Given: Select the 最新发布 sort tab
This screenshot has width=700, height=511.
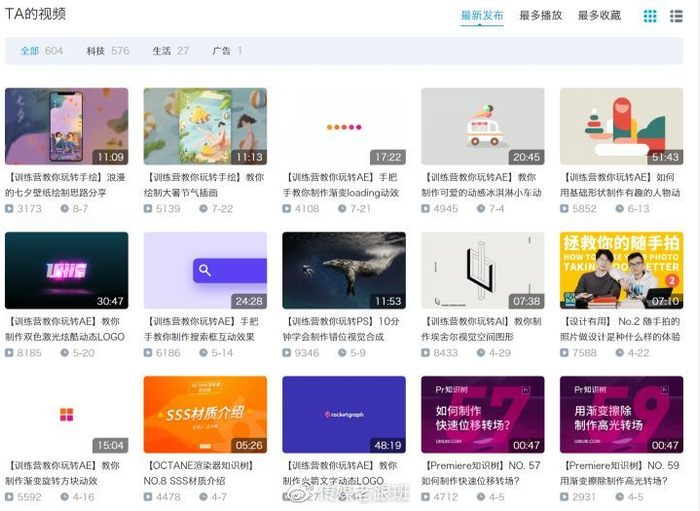Looking at the screenshot, I should pyautogui.click(x=481, y=16).
